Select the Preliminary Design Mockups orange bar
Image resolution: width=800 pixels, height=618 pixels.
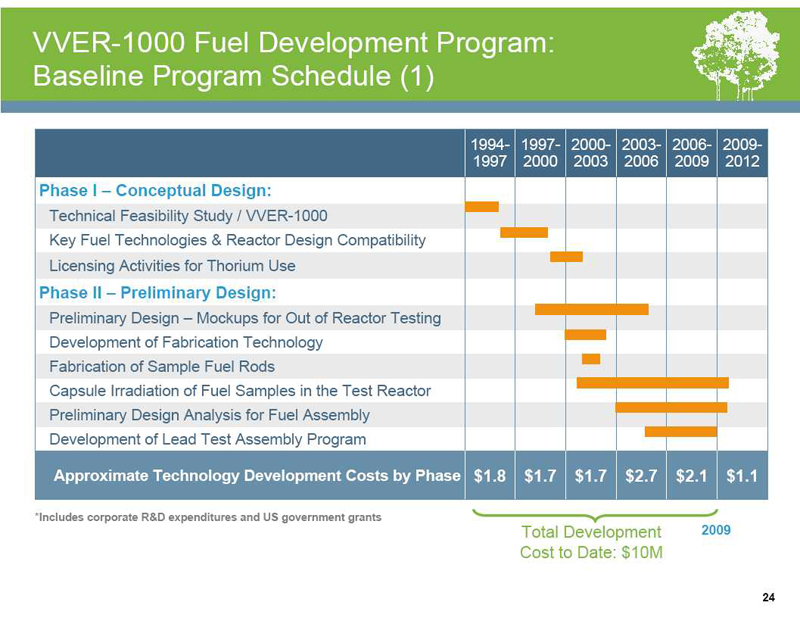591,309
